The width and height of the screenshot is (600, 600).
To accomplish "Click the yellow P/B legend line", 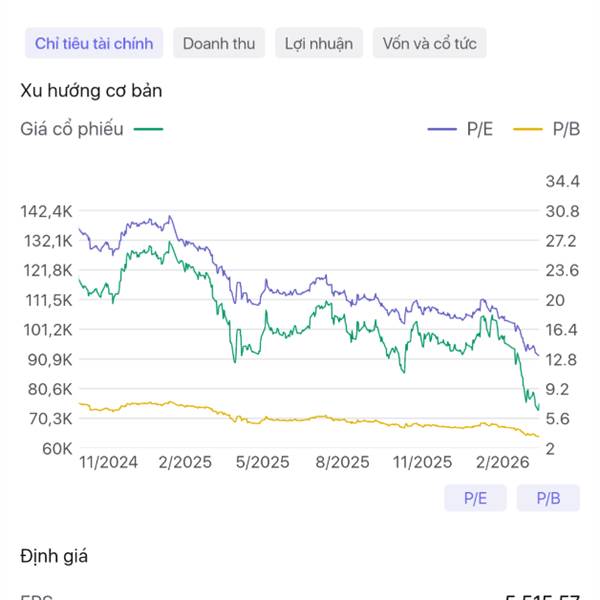I will click(x=527, y=129).
